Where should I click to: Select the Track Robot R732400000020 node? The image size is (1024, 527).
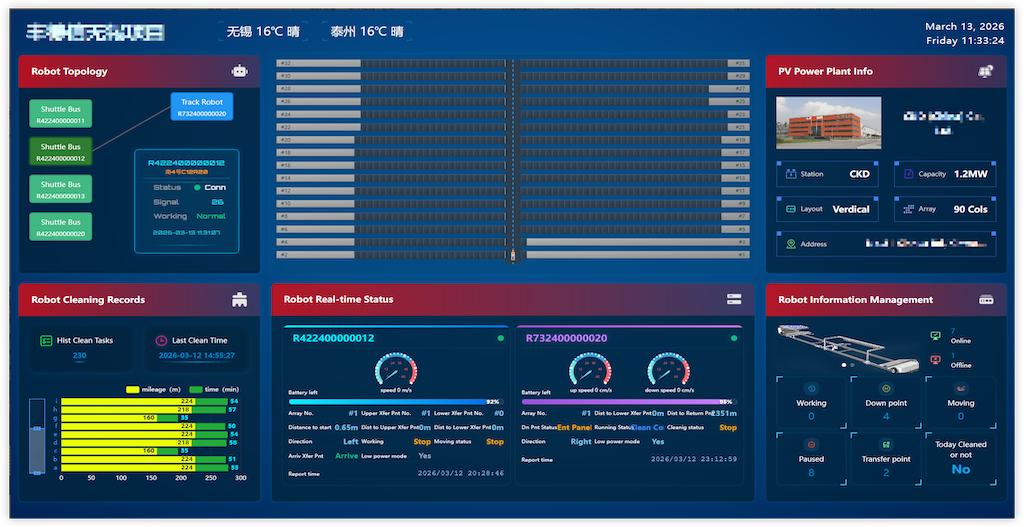tap(202, 107)
